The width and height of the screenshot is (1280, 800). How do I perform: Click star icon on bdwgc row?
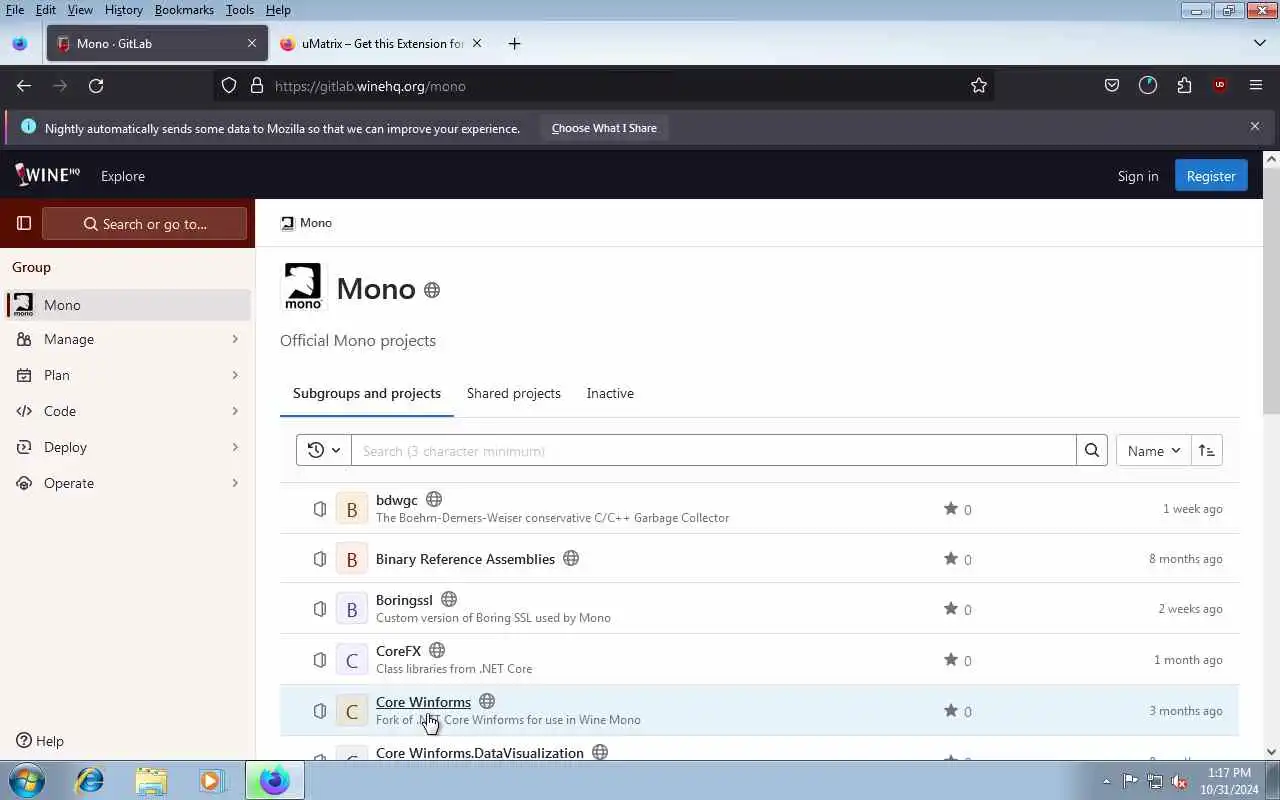pos(950,508)
